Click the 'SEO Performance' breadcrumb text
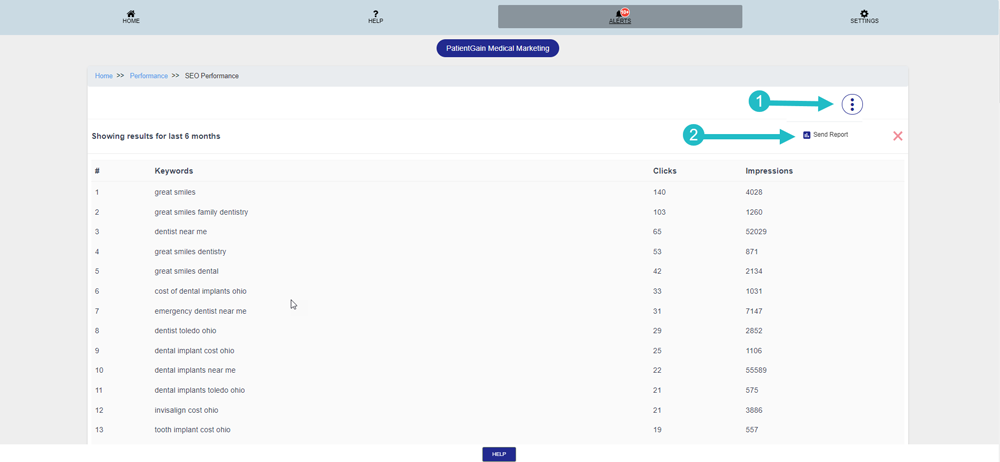Image resolution: width=1000 pixels, height=462 pixels. pyautogui.click(x=212, y=76)
